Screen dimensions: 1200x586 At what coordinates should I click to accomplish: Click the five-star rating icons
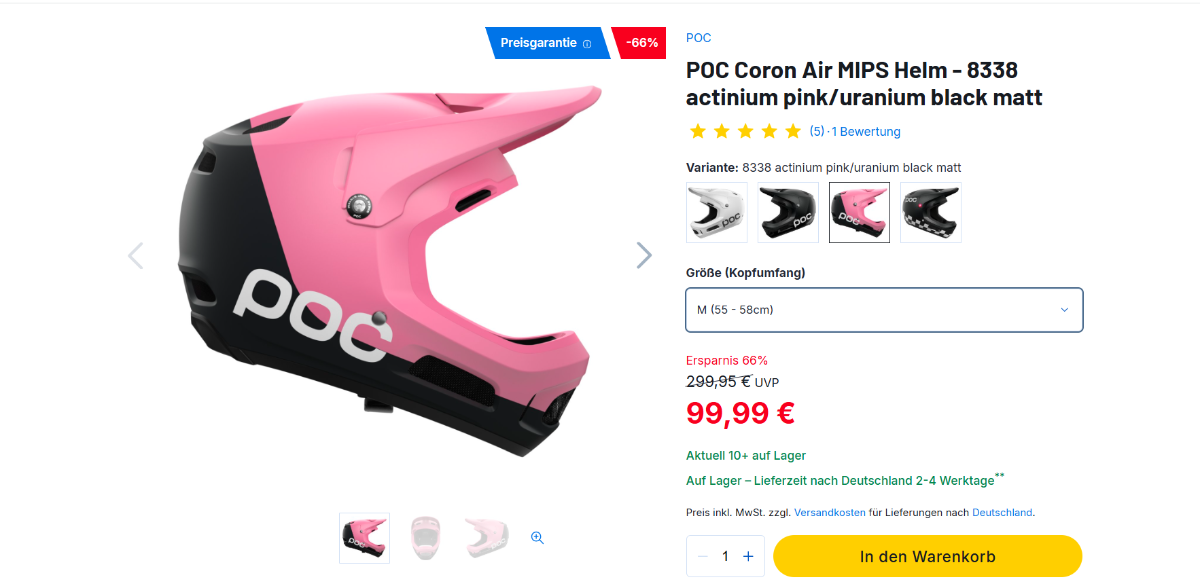pos(745,131)
